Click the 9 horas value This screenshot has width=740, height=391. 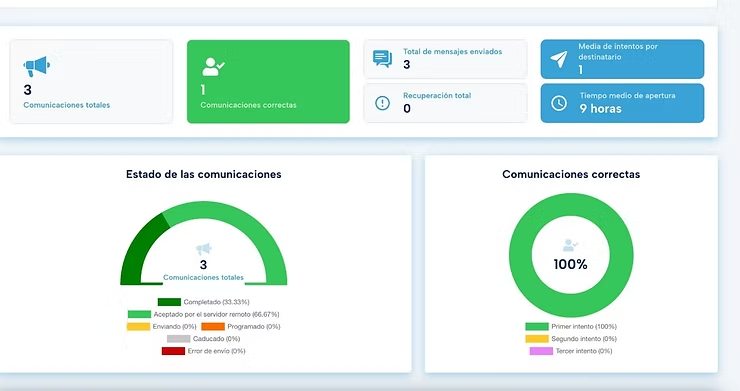(x=600, y=109)
